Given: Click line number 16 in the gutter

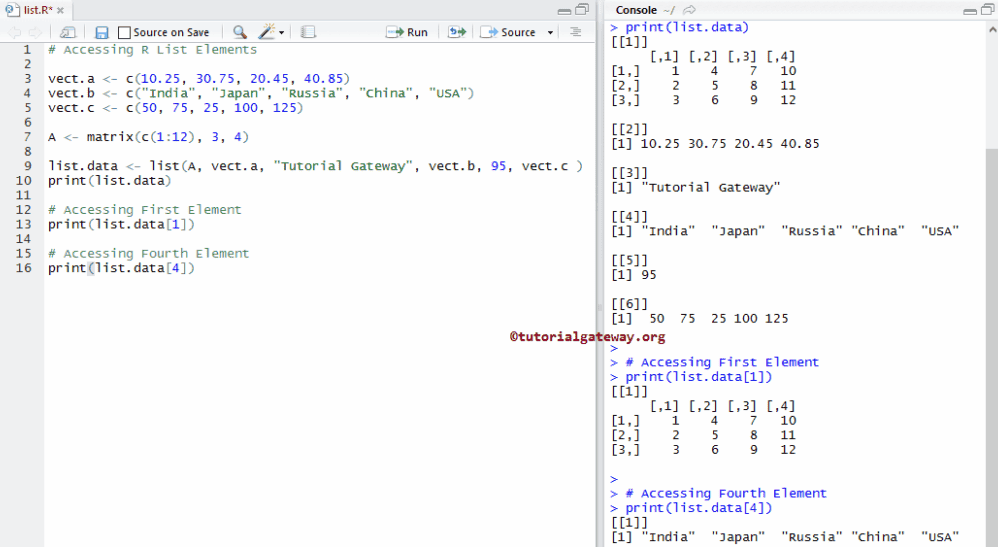Looking at the screenshot, I should tap(24, 267).
